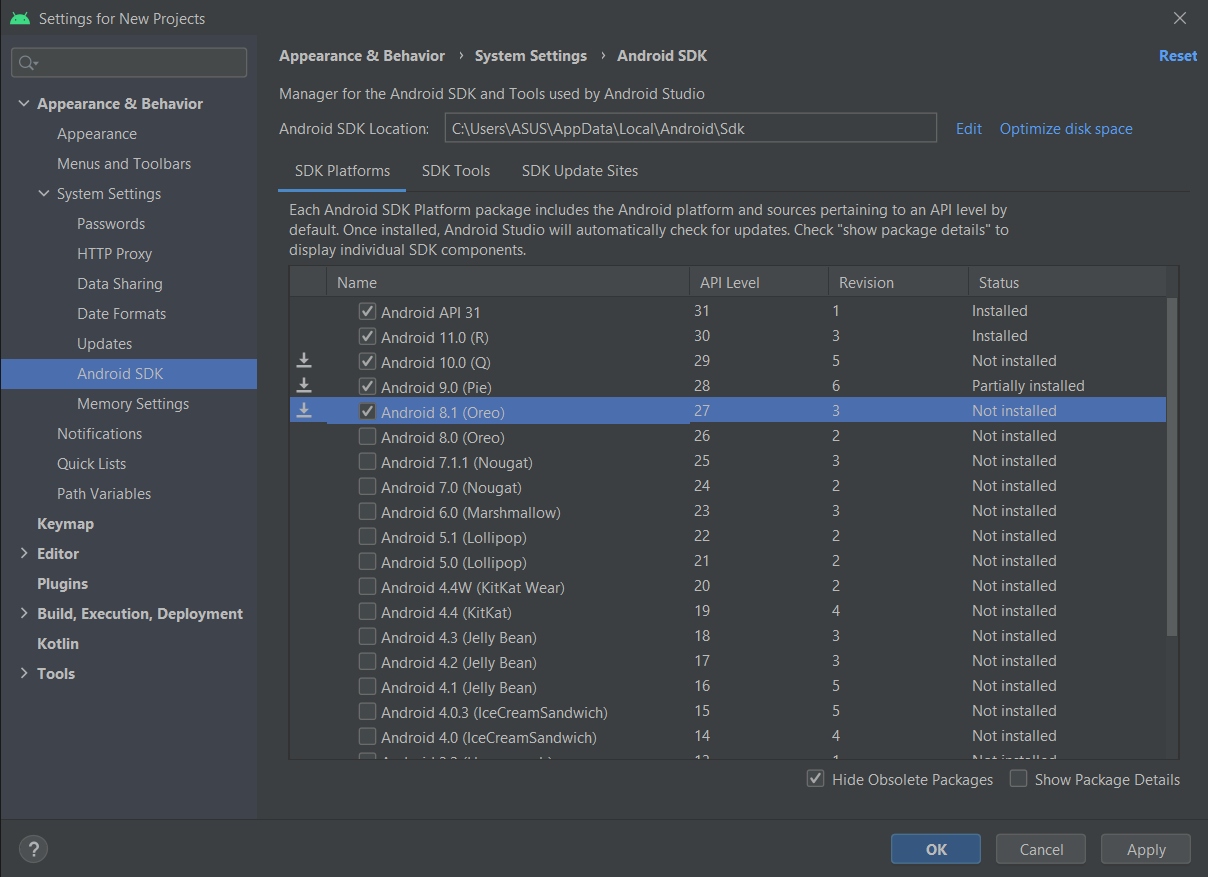Open the Plugins settings
This screenshot has width=1208, height=877.
pos(63,584)
